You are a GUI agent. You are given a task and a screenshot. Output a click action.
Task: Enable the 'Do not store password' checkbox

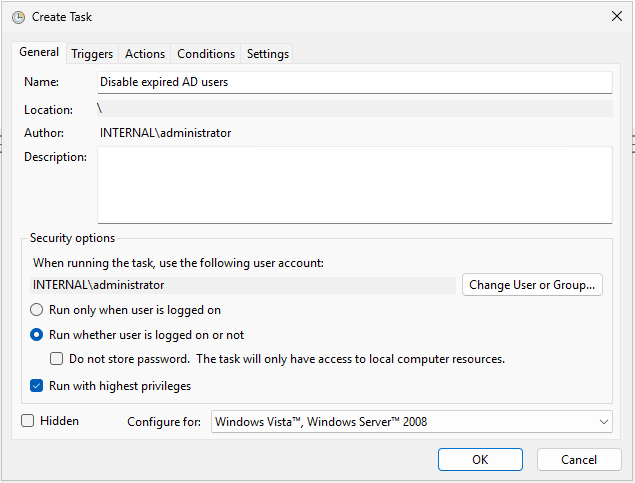click(57, 359)
